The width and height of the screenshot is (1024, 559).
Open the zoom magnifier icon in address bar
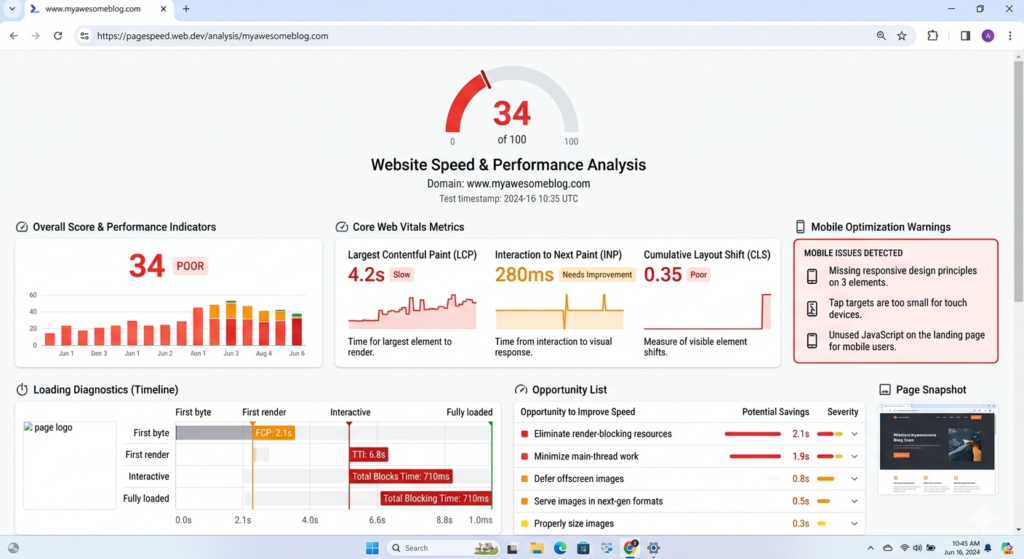pos(881,36)
